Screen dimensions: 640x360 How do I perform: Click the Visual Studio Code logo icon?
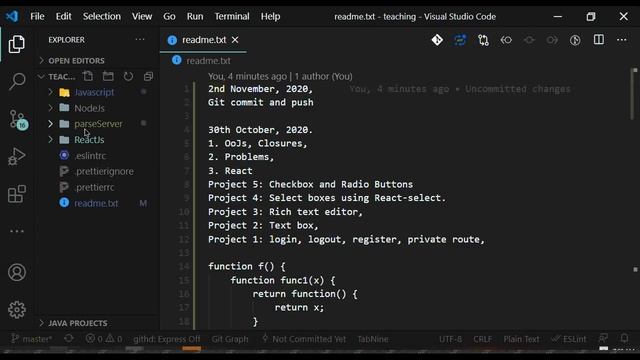pyautogui.click(x=12, y=16)
